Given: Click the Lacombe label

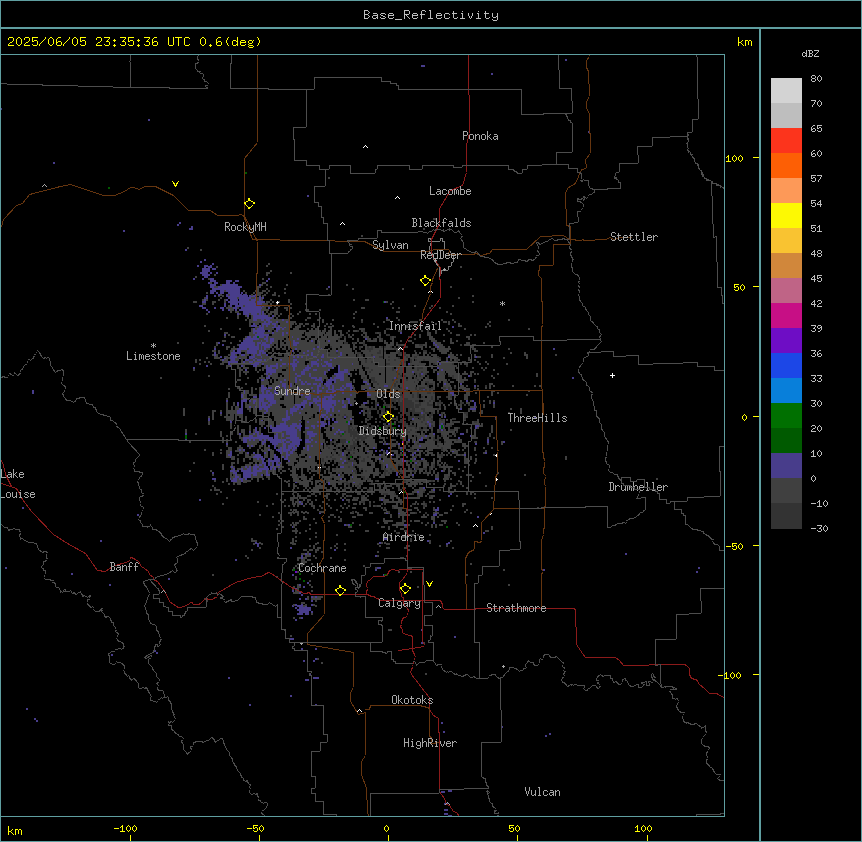Looking at the screenshot, I should (x=450, y=191).
